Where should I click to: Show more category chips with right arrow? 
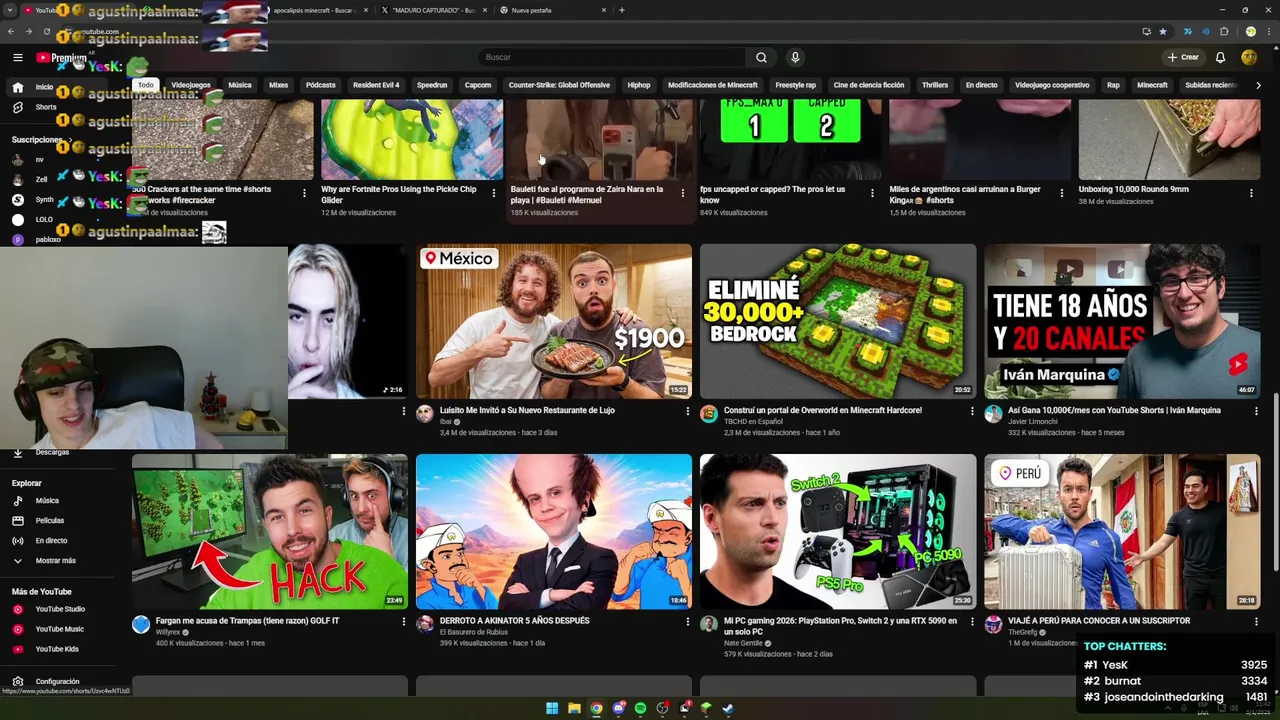(1257, 85)
